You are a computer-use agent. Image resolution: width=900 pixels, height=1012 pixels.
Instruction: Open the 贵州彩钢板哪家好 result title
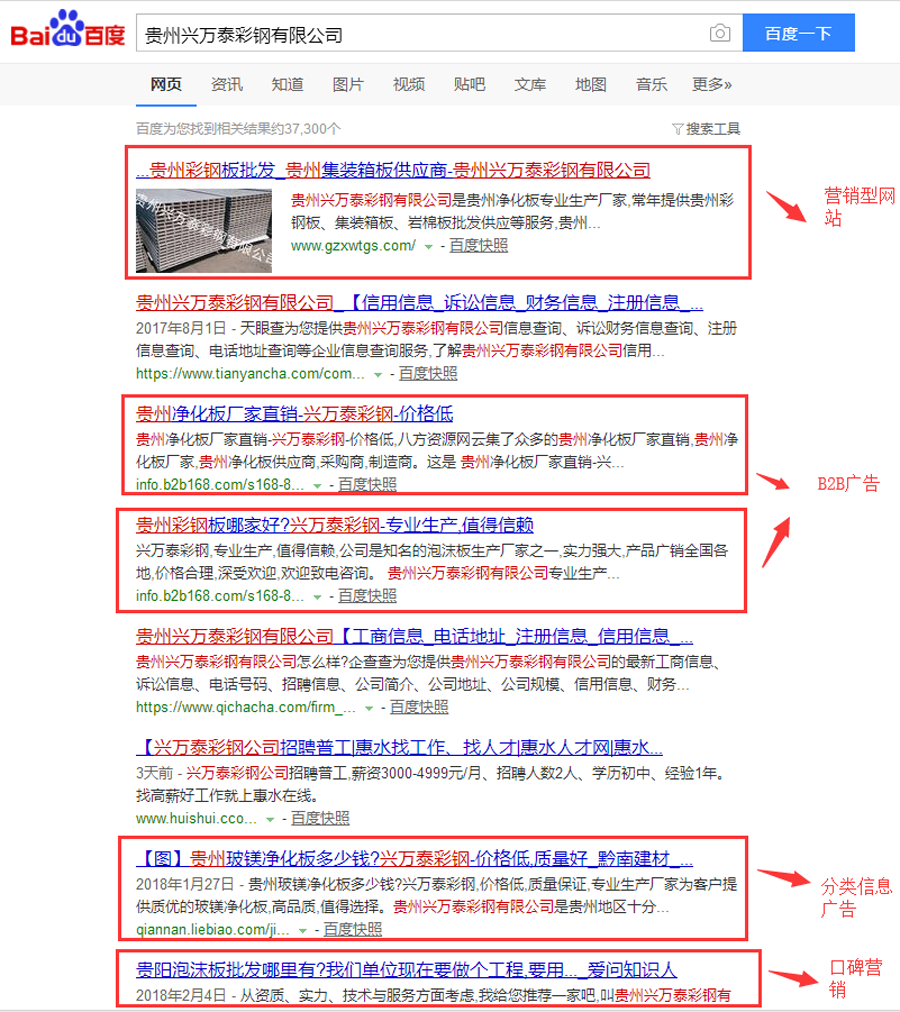[334, 525]
